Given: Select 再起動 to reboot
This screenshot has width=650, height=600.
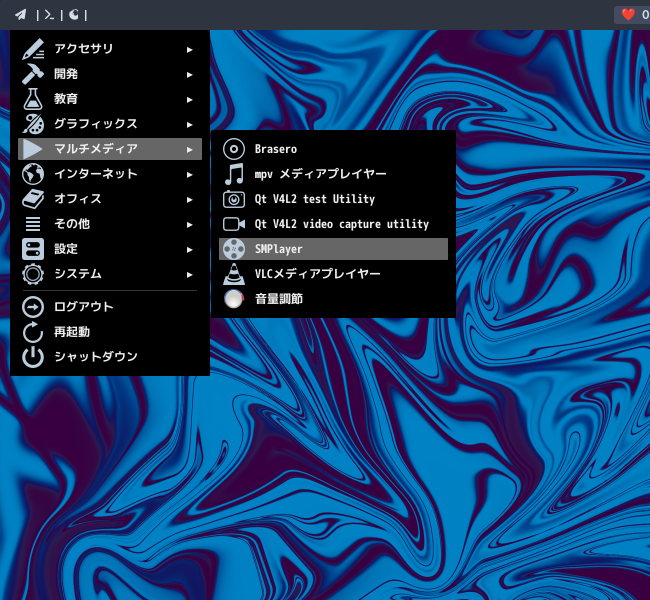Looking at the screenshot, I should pos(110,332).
